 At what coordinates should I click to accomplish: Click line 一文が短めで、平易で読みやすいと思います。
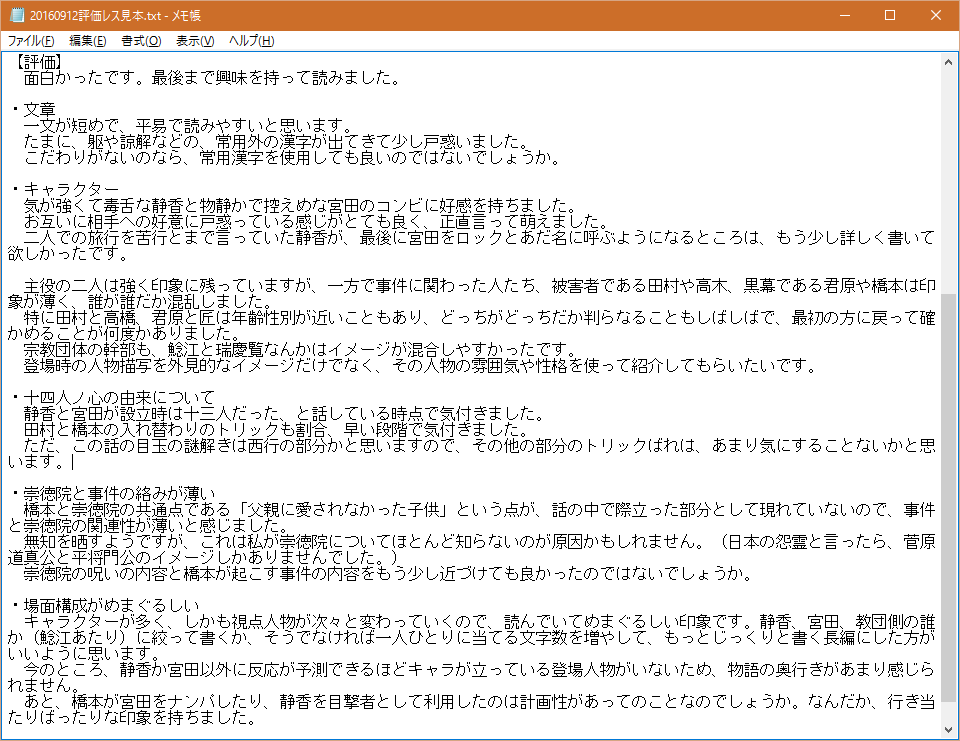click(189, 126)
